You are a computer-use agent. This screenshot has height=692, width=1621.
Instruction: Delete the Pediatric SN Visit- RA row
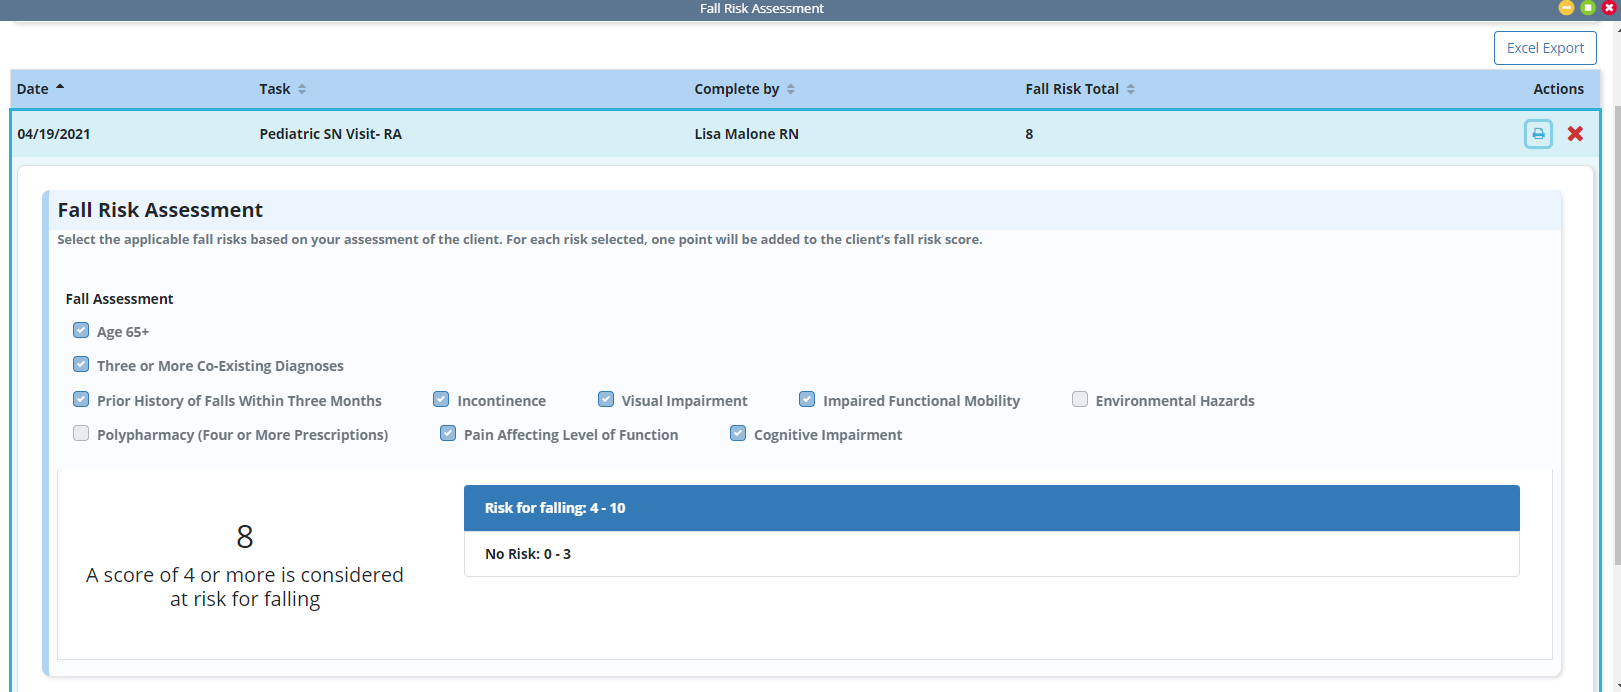point(1575,134)
